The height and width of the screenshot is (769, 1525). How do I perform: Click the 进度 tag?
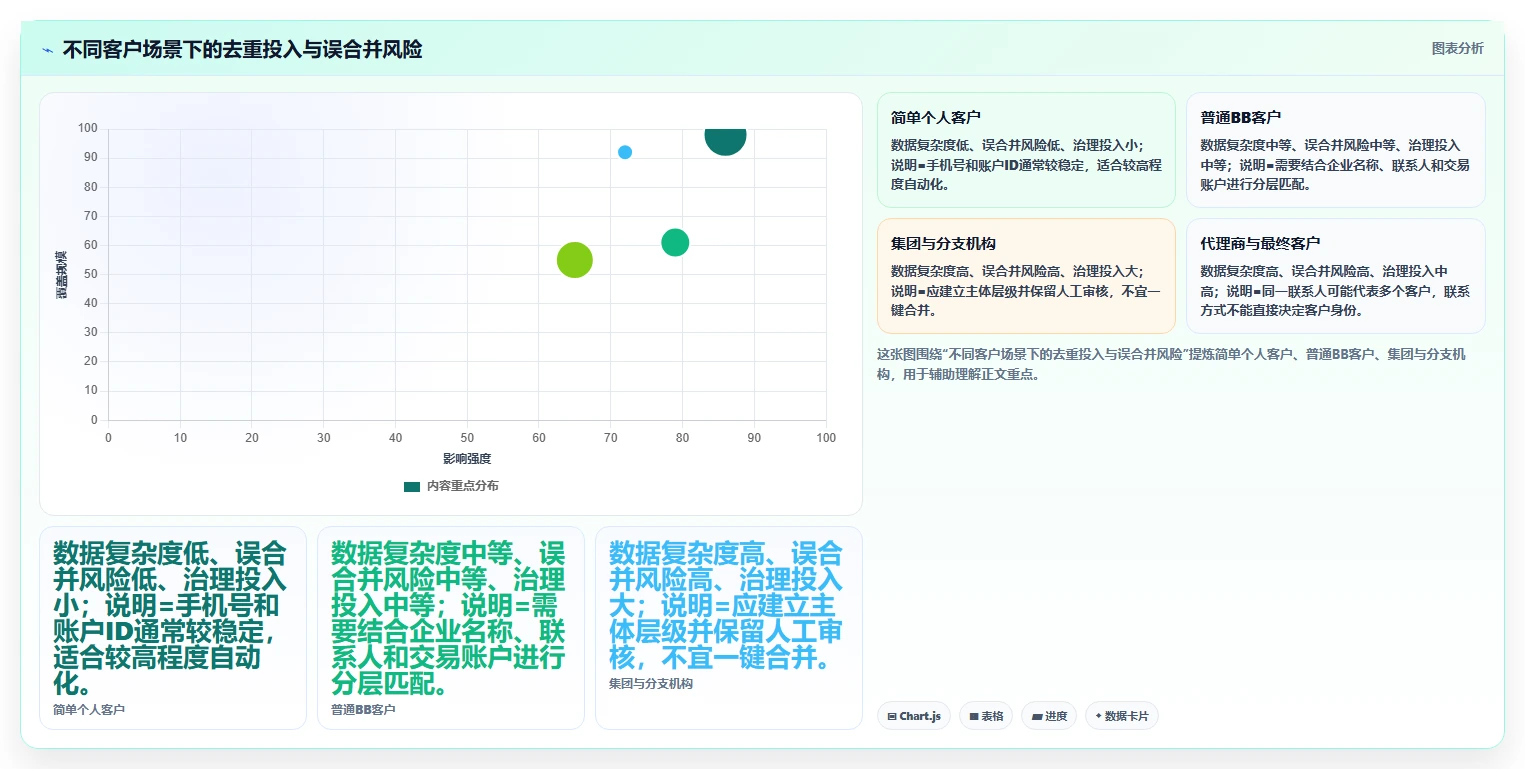pos(1049,716)
